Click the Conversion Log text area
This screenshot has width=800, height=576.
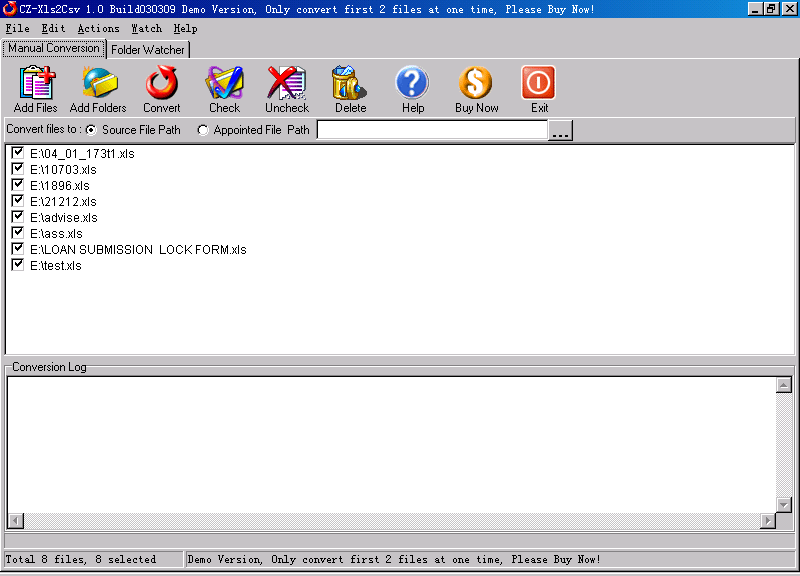click(391, 444)
